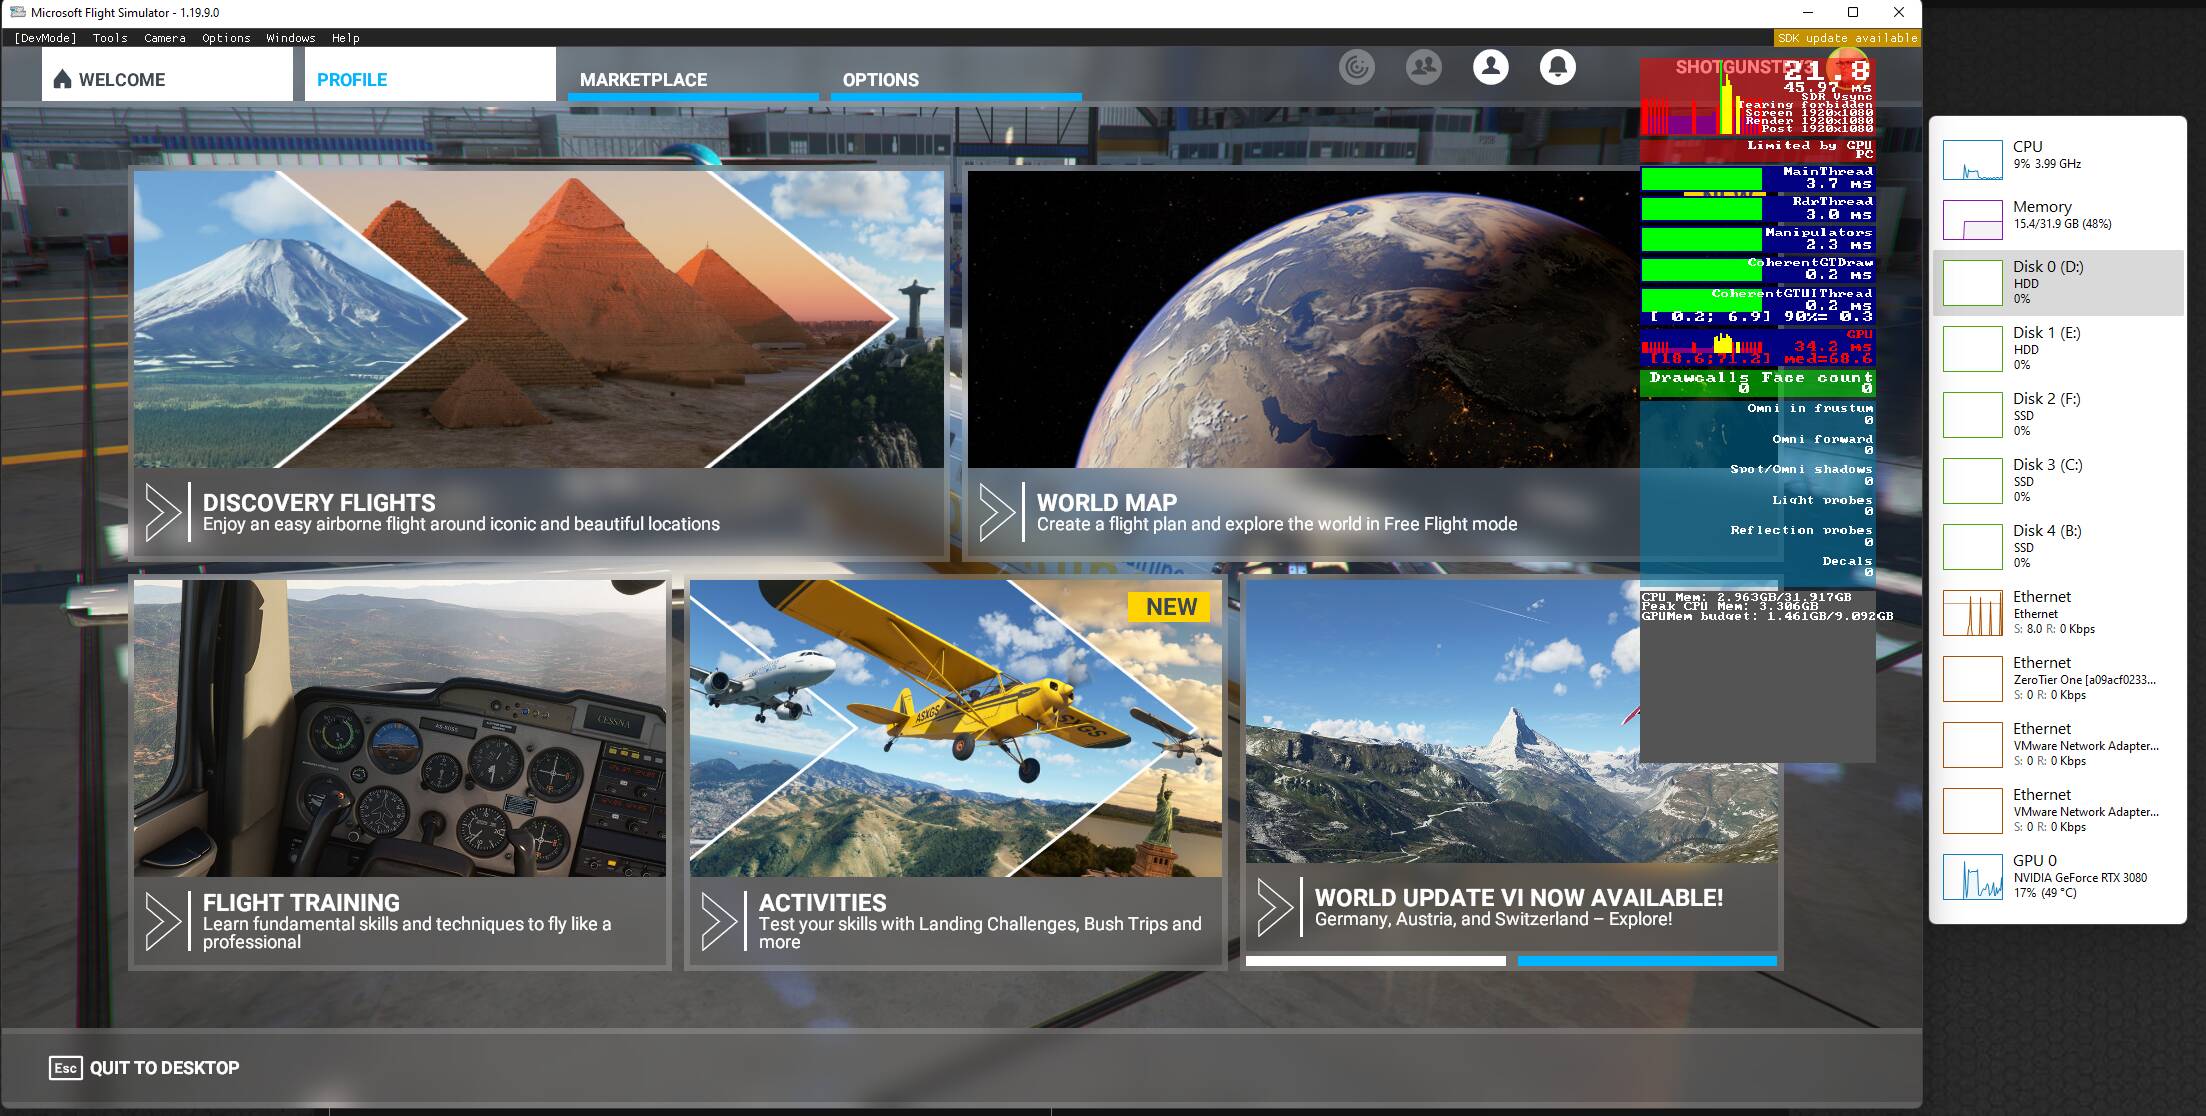Open the player profile avatar icon

pyautogui.click(x=1490, y=67)
